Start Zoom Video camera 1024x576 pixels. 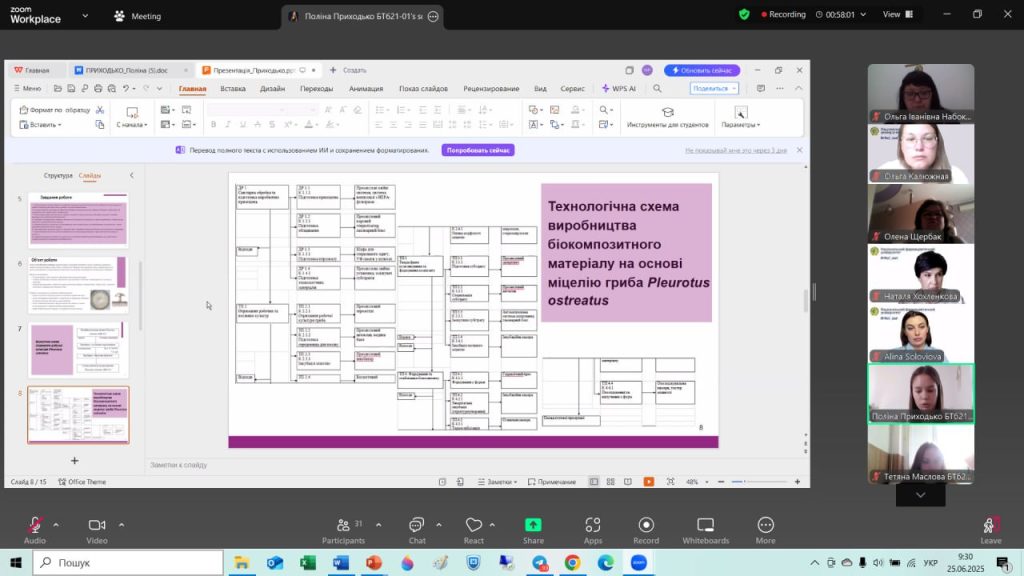click(x=97, y=530)
